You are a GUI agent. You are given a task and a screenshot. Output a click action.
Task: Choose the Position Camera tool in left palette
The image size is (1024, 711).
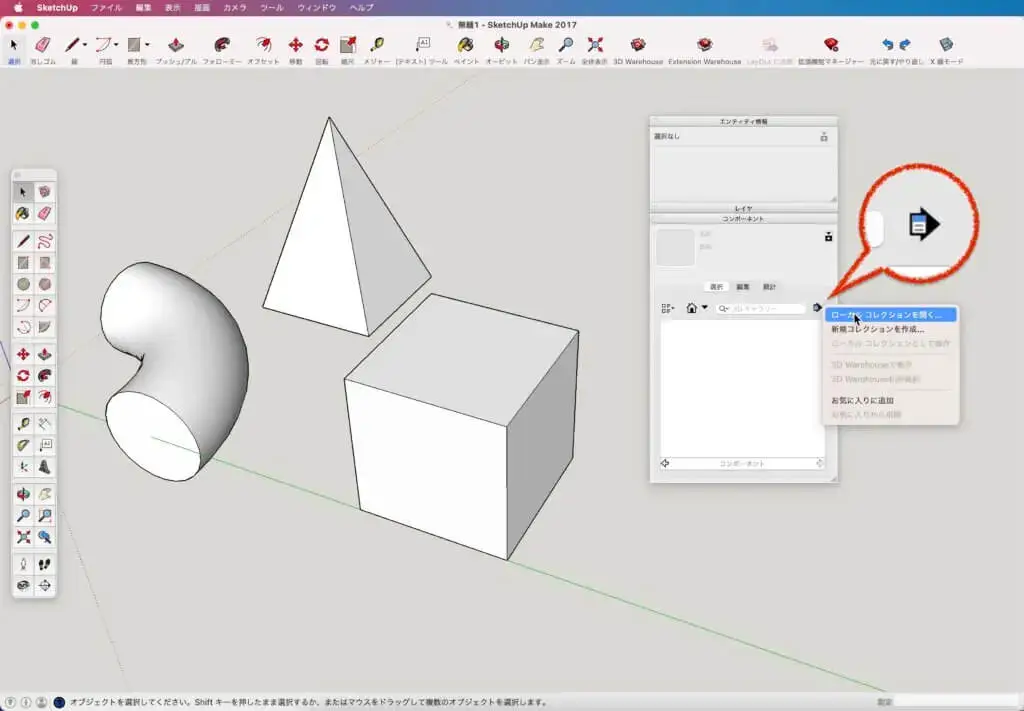pos(23,565)
